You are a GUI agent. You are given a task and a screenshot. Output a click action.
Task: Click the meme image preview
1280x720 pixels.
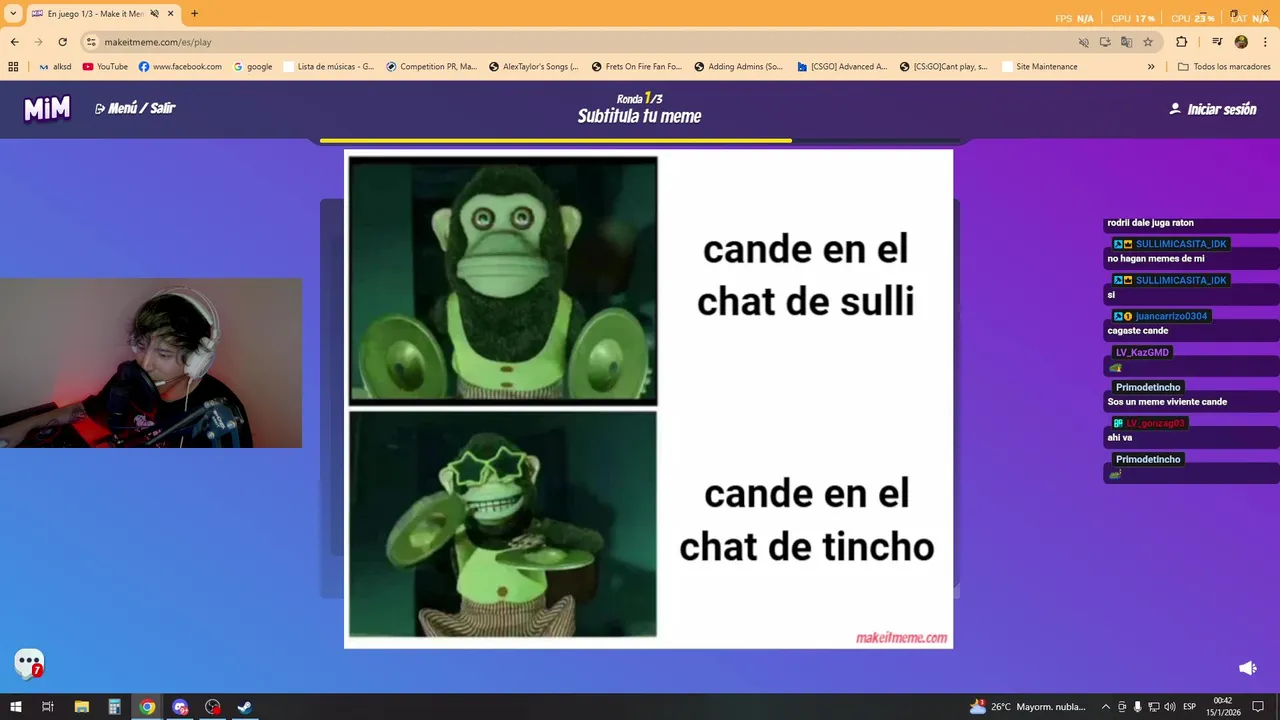point(648,399)
